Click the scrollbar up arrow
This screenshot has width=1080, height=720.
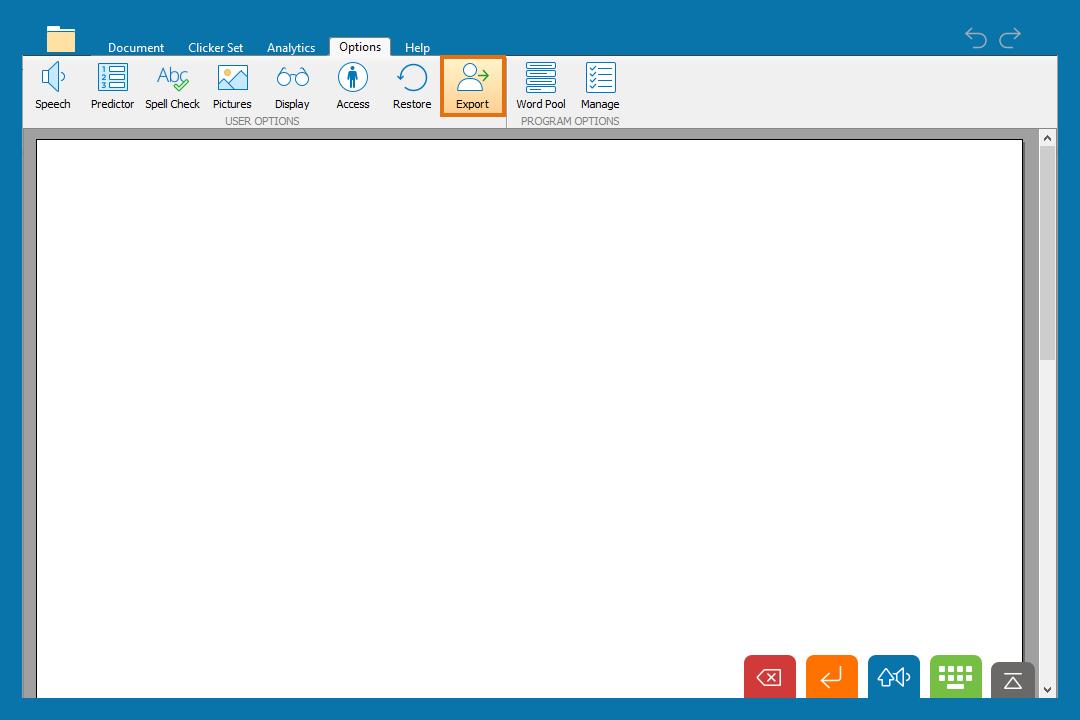pos(1047,138)
